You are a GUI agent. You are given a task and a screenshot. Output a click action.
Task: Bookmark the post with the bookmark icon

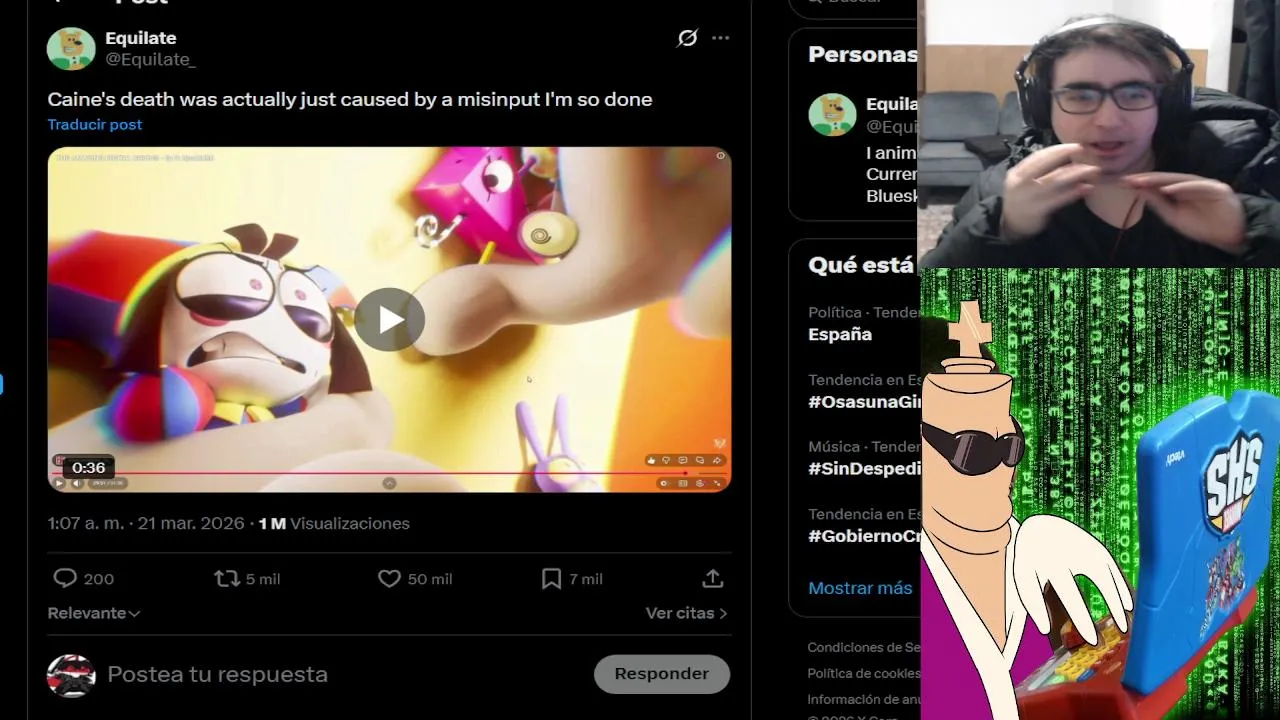(x=551, y=578)
